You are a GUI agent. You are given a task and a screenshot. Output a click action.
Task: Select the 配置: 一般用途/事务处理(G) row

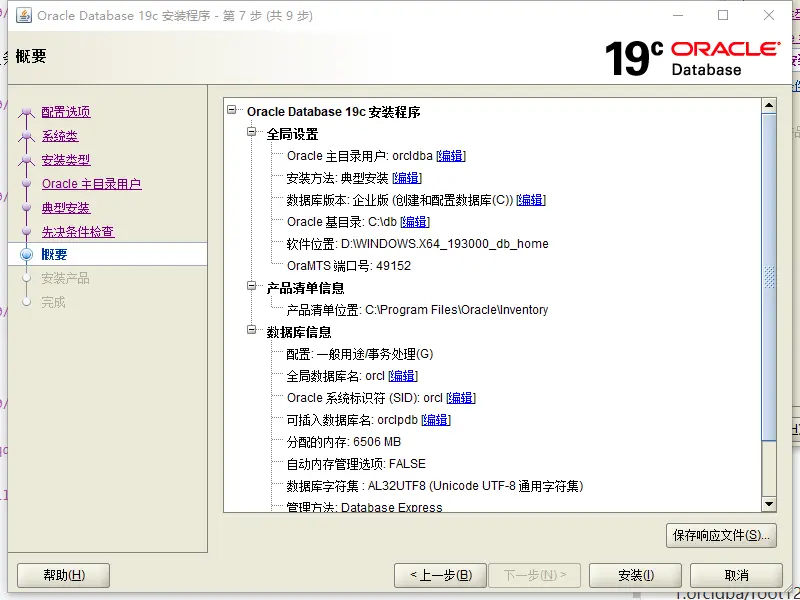coord(360,354)
